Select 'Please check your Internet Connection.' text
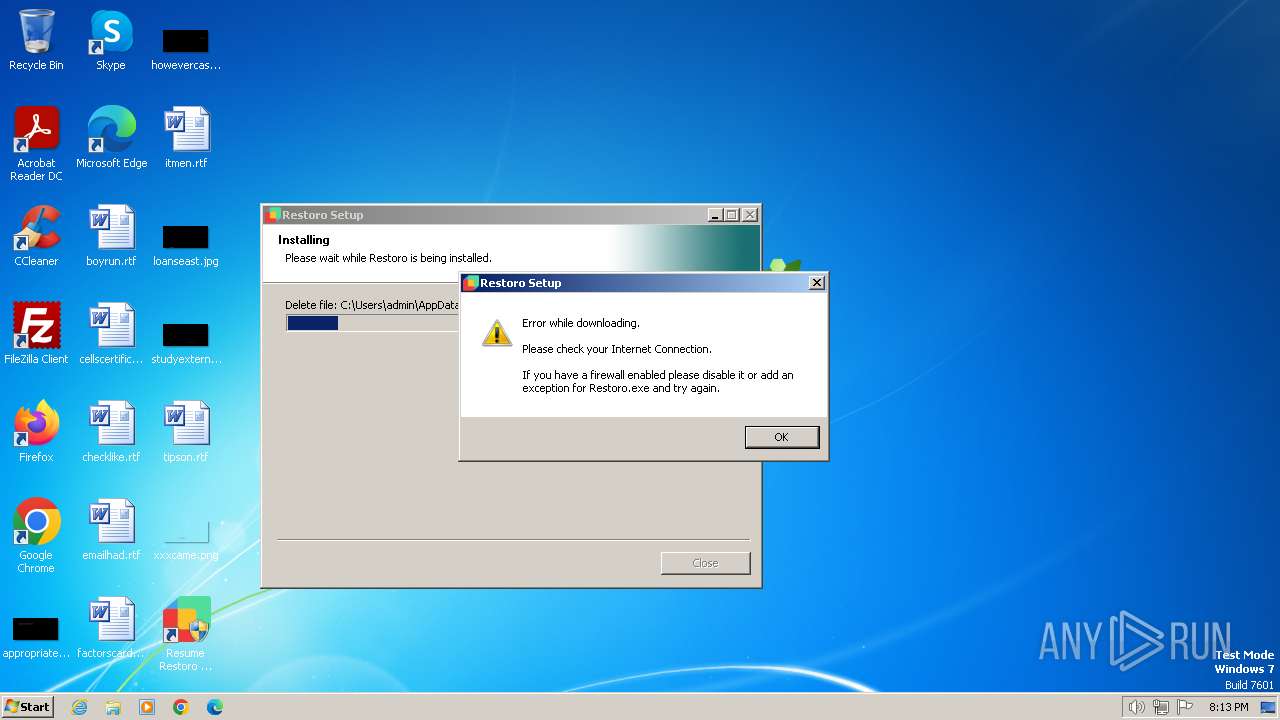 (x=617, y=349)
